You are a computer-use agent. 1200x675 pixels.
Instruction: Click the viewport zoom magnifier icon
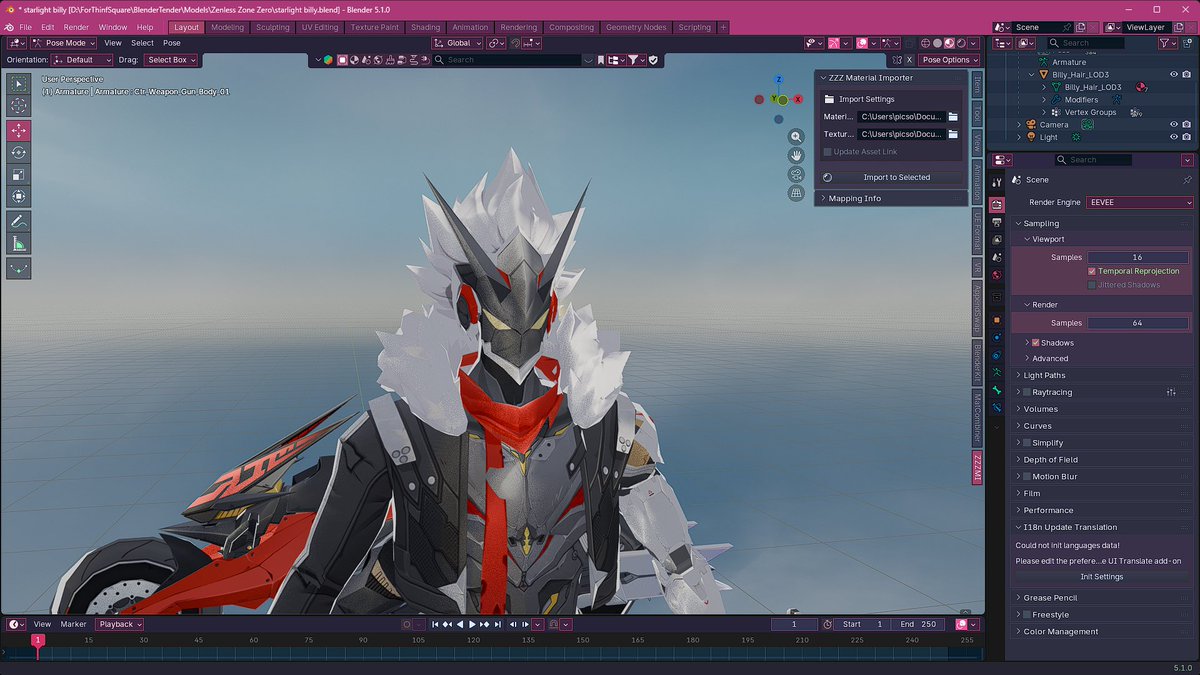point(796,137)
